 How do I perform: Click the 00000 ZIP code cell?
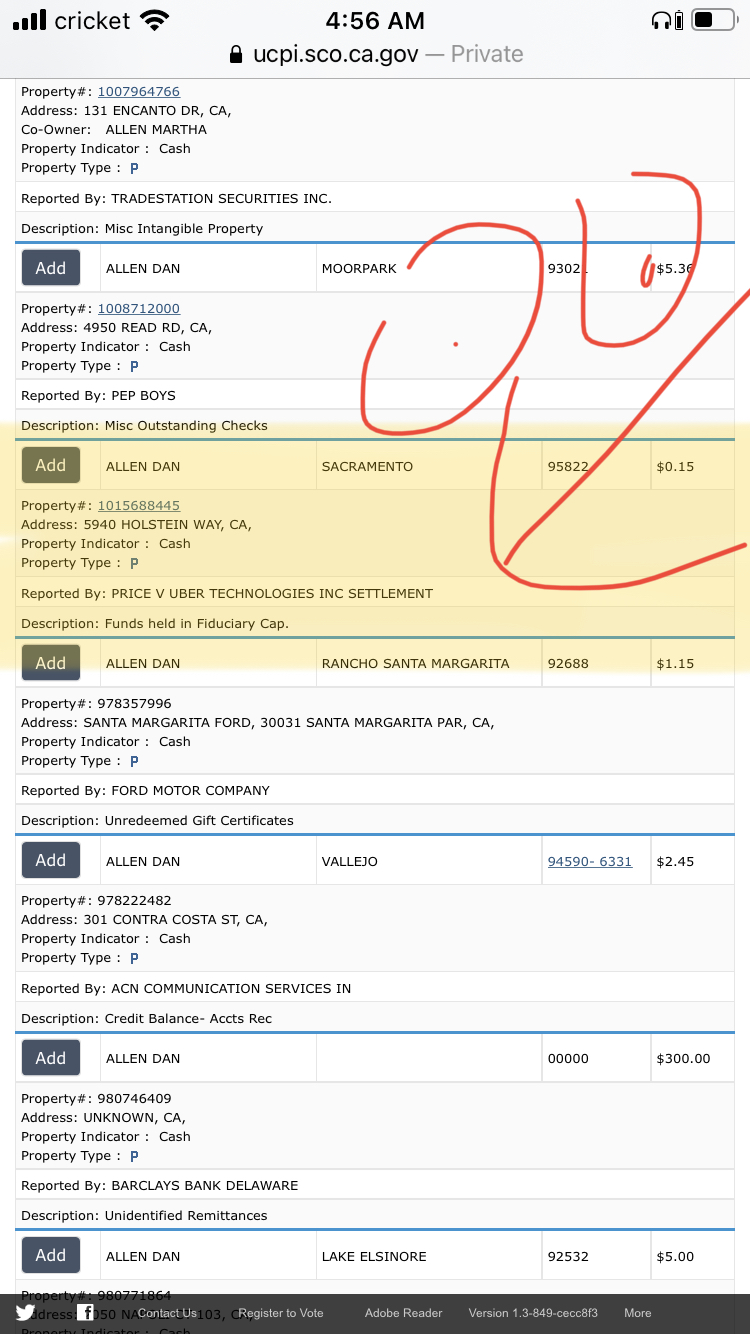596,1058
